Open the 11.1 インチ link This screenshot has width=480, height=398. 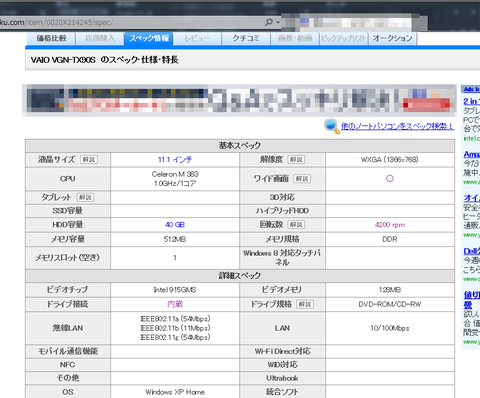pos(175,160)
